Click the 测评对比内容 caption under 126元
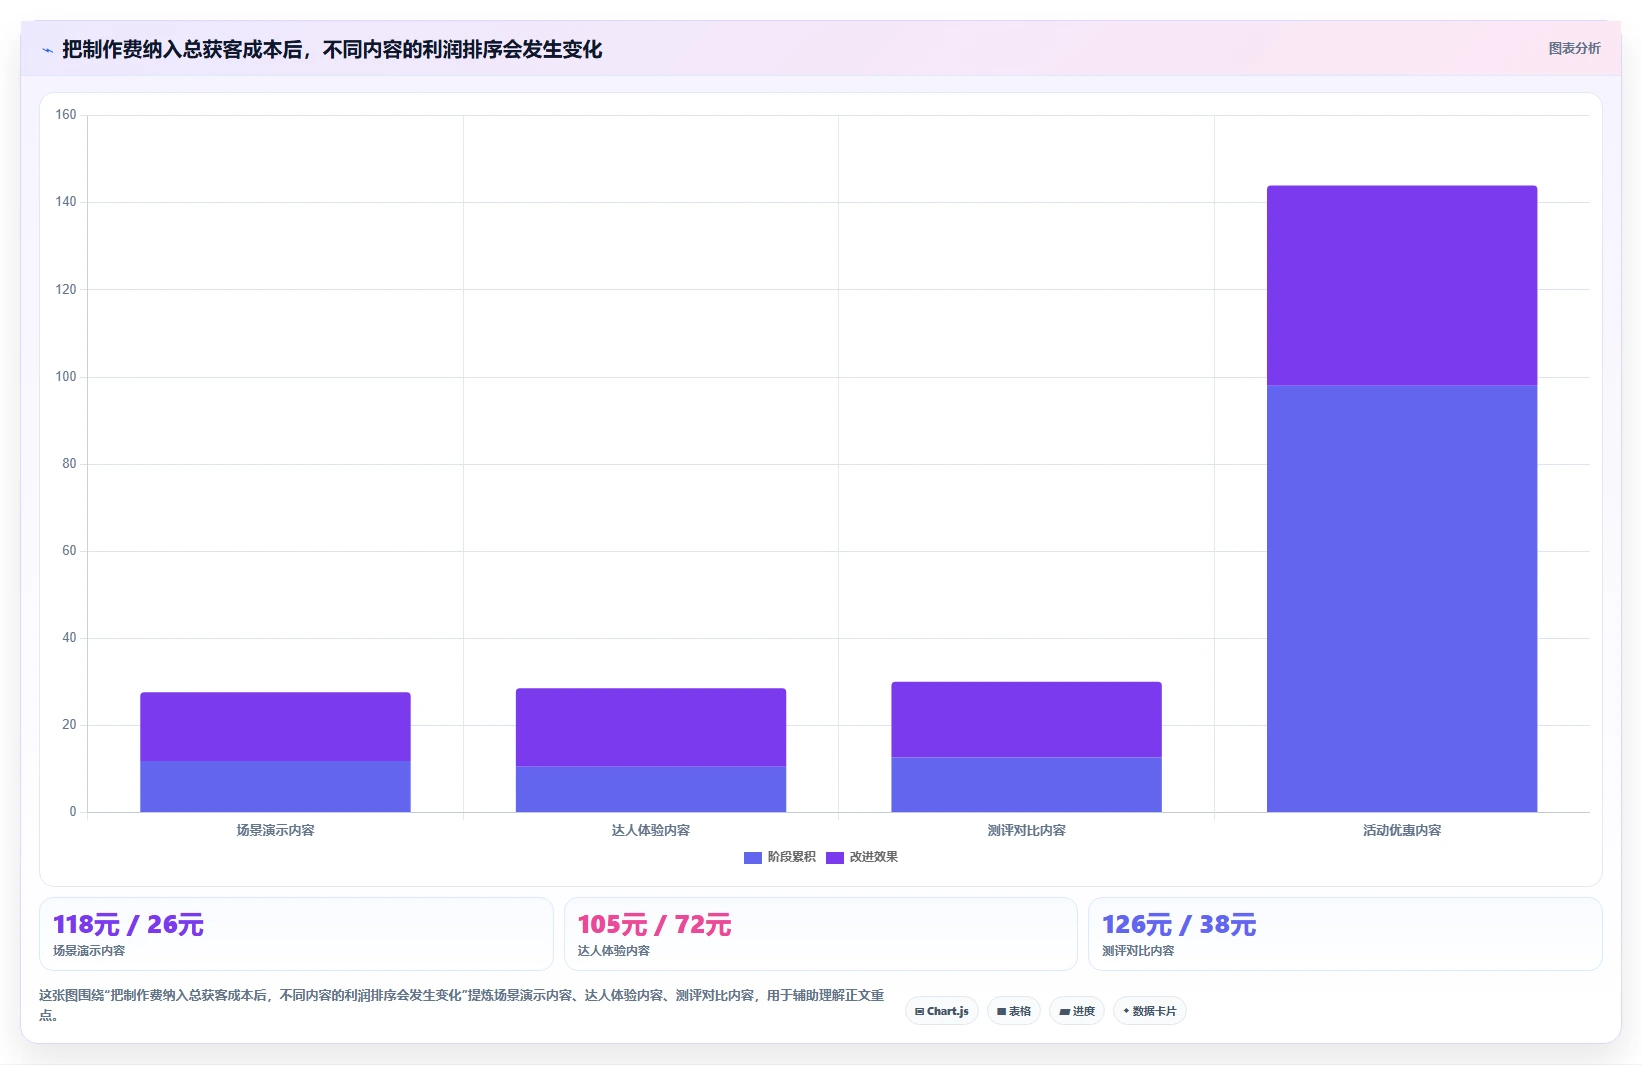 (1138, 951)
